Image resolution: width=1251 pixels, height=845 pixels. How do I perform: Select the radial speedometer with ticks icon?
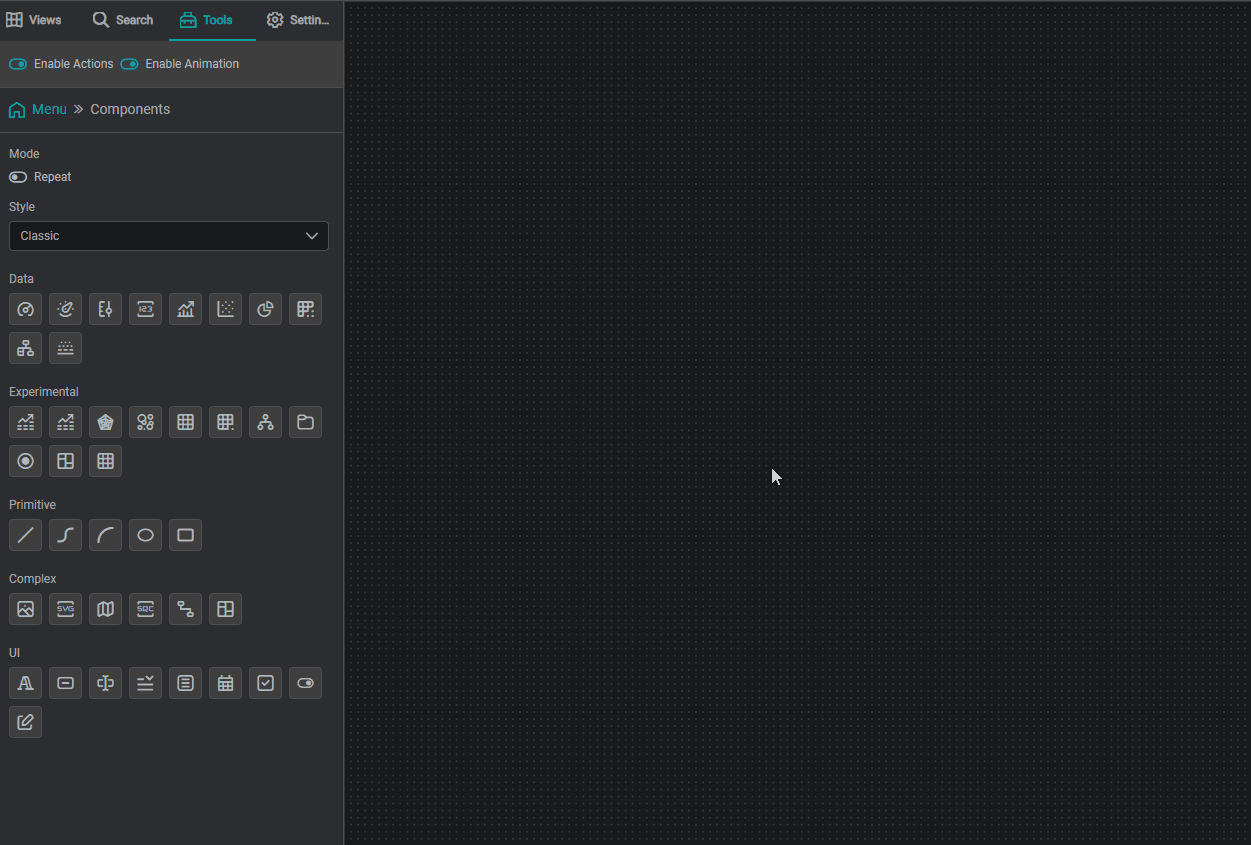[66, 309]
